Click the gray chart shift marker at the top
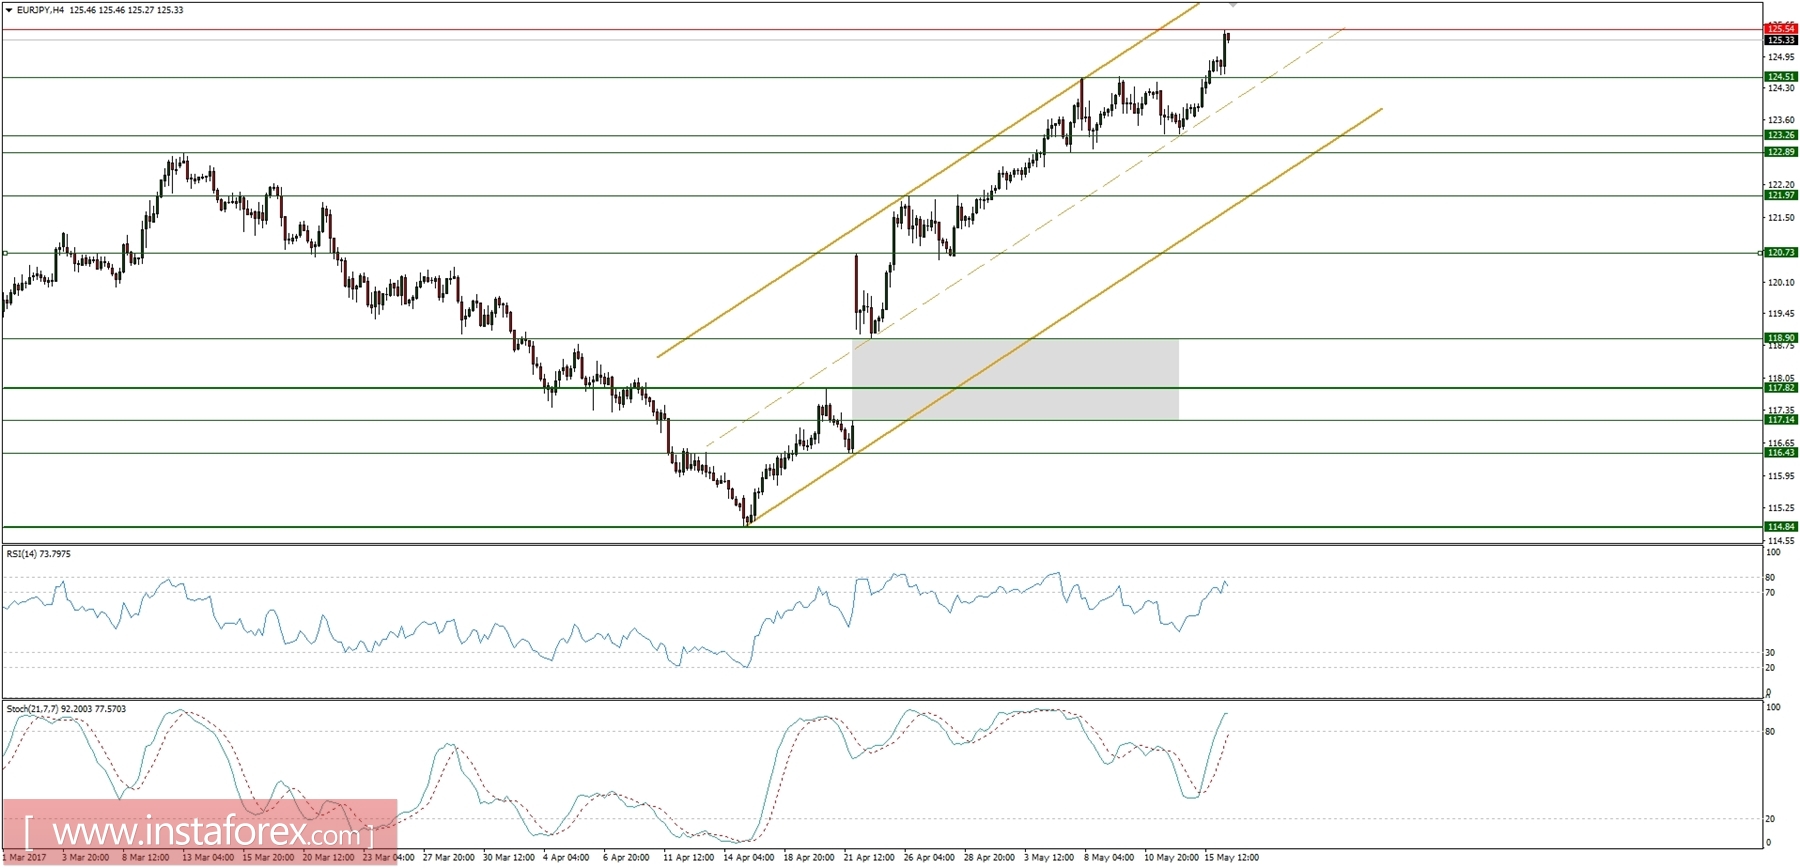 coord(1233,5)
